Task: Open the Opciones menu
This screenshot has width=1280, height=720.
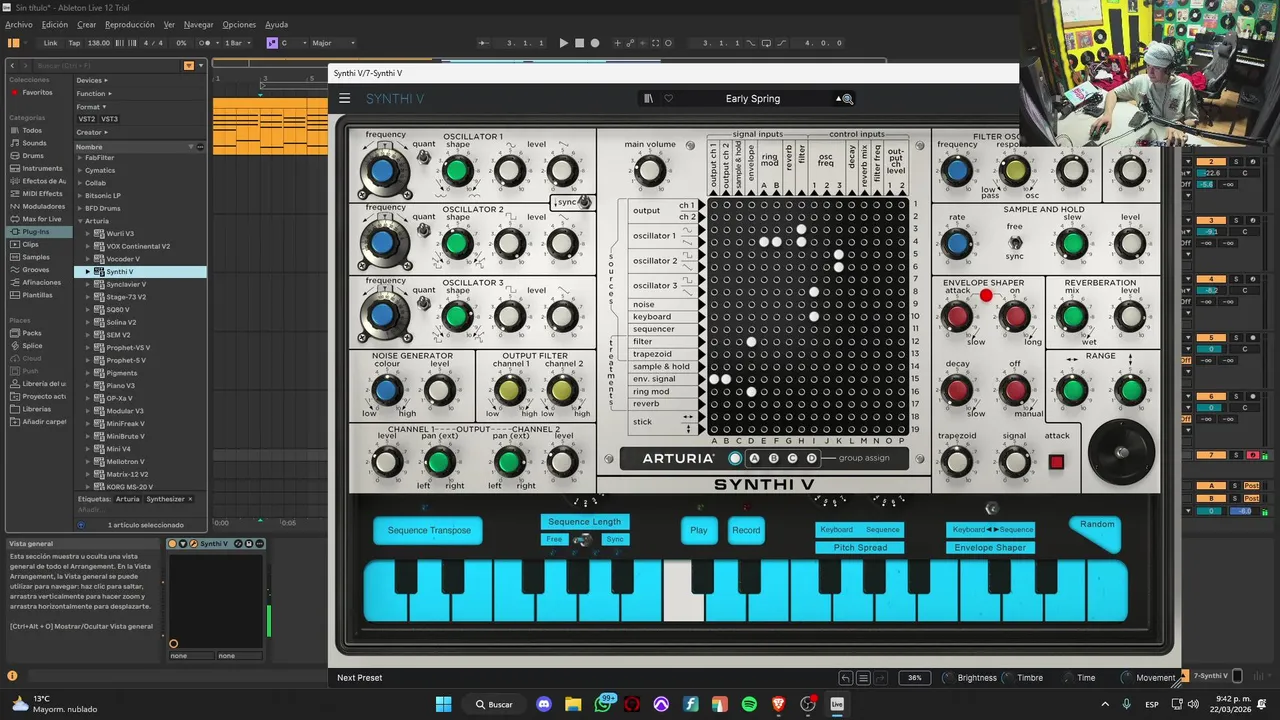Action: click(239, 24)
